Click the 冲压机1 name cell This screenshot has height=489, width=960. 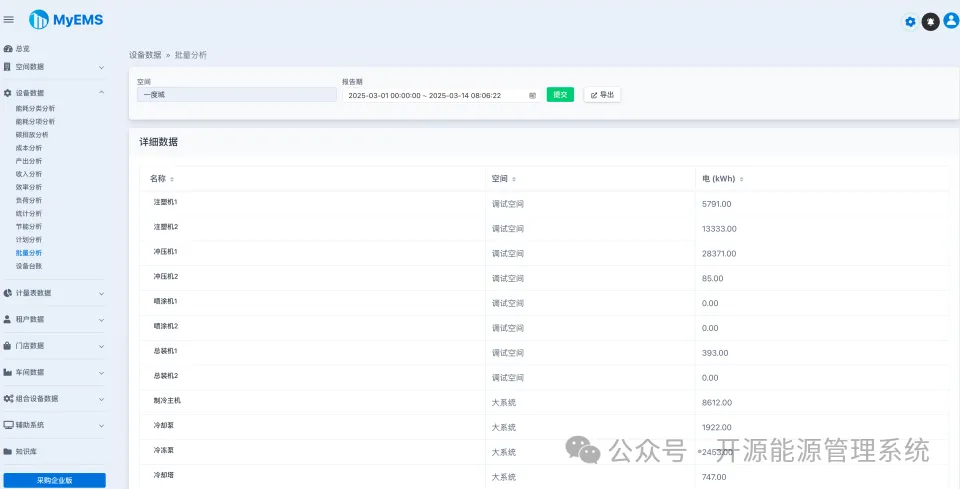[x=166, y=252]
